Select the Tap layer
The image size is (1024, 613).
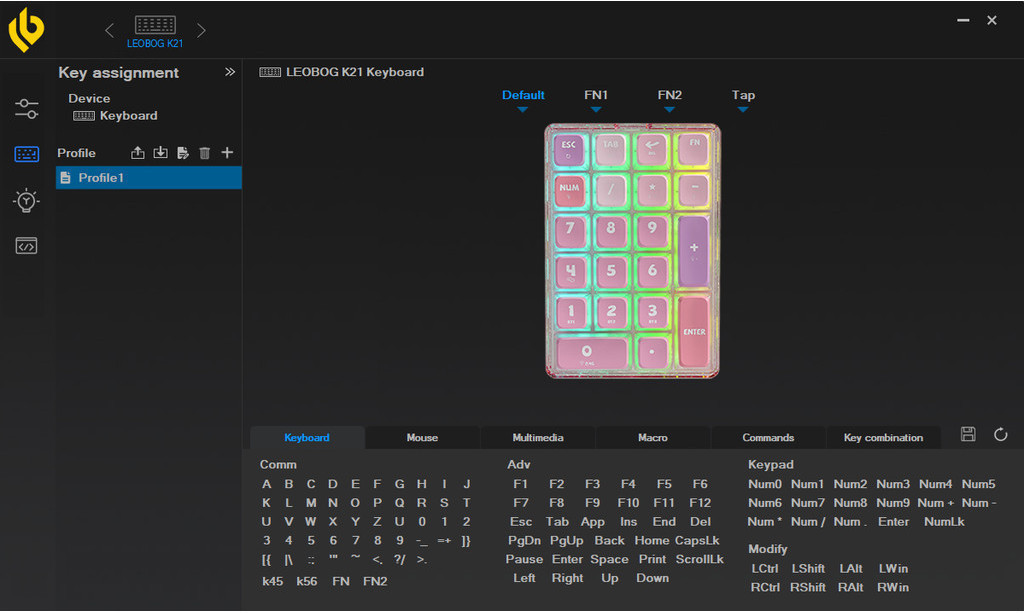pos(743,96)
